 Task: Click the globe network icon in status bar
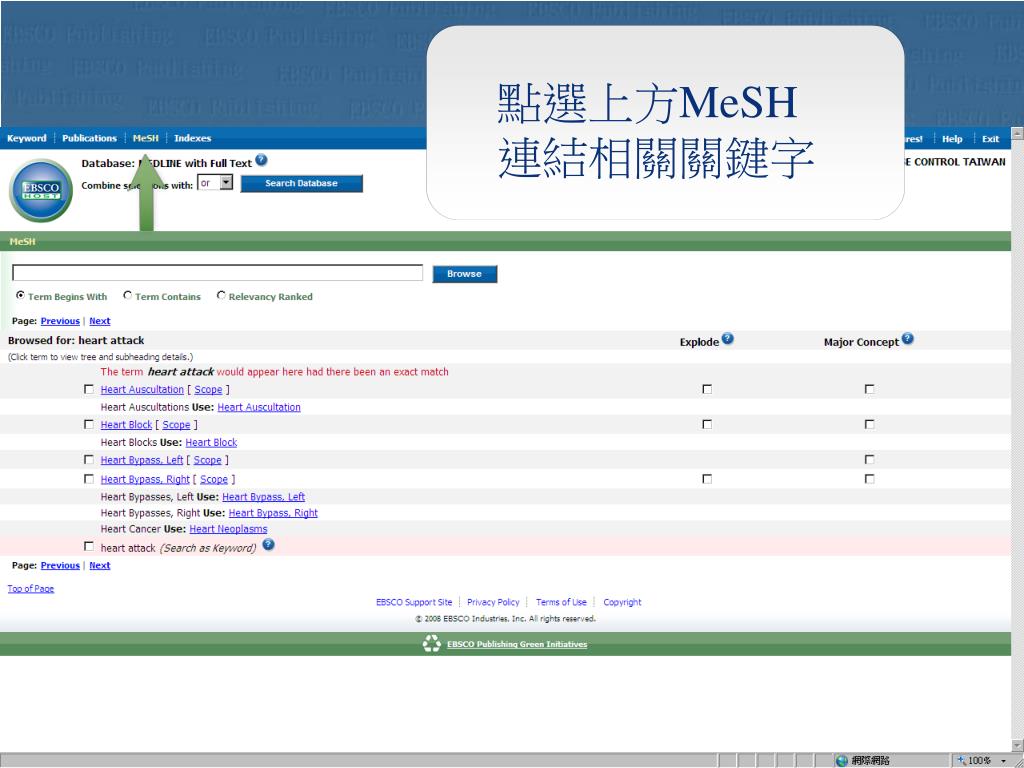842,761
